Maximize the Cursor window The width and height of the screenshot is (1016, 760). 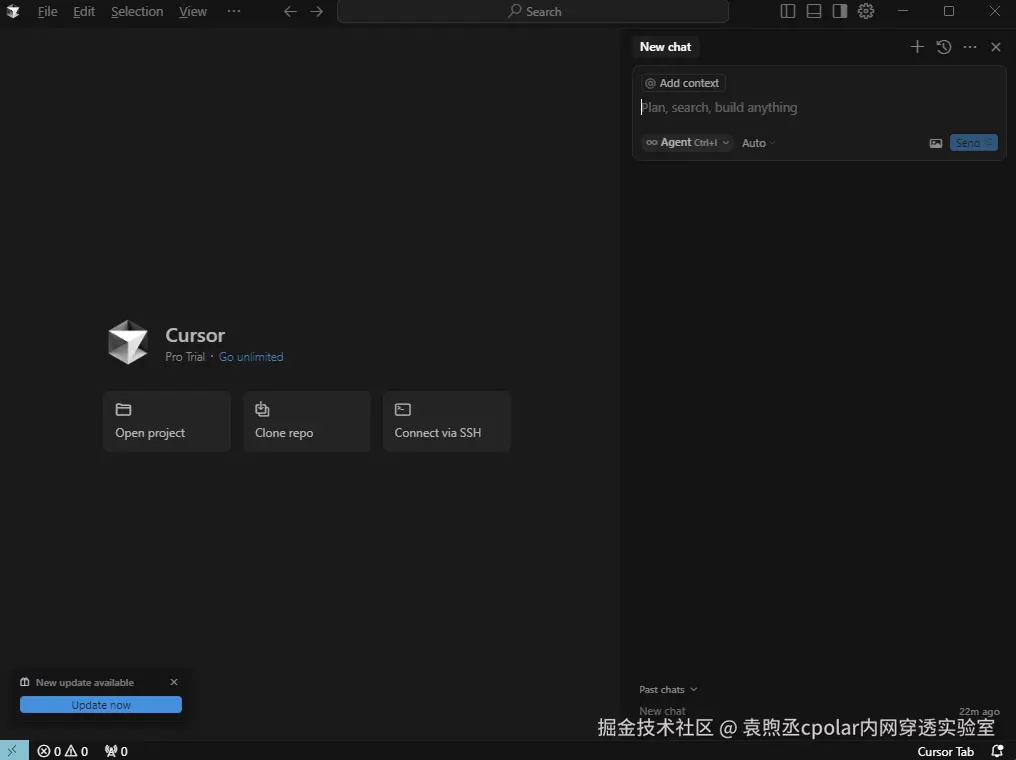[949, 11]
